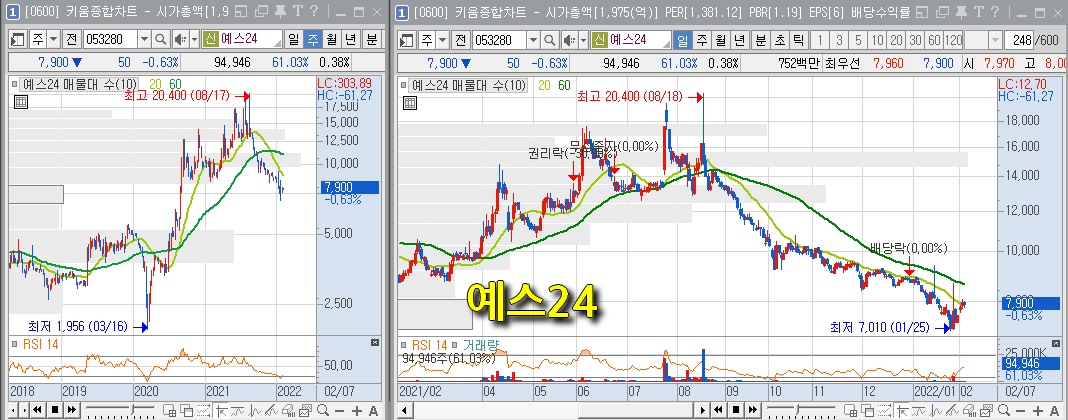Expand speaker options dropdown arrow in right window
The image size is (1068, 420).
coord(583,39)
